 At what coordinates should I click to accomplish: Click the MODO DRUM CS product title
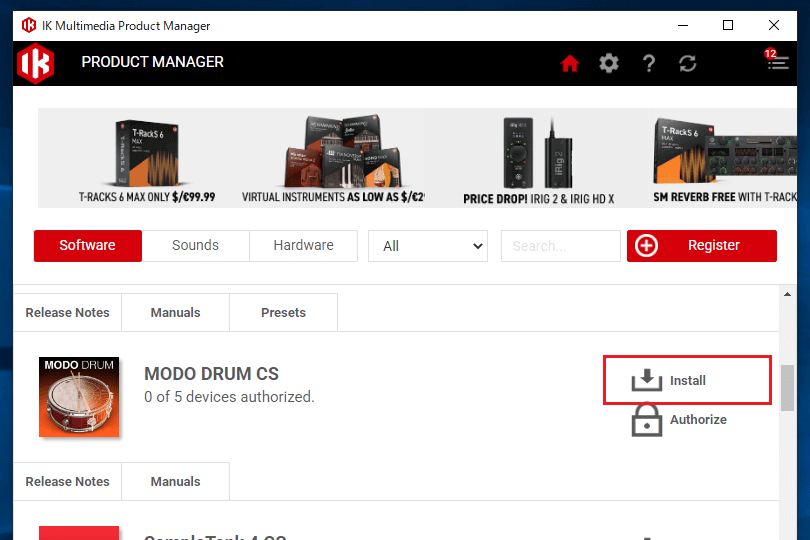point(211,374)
